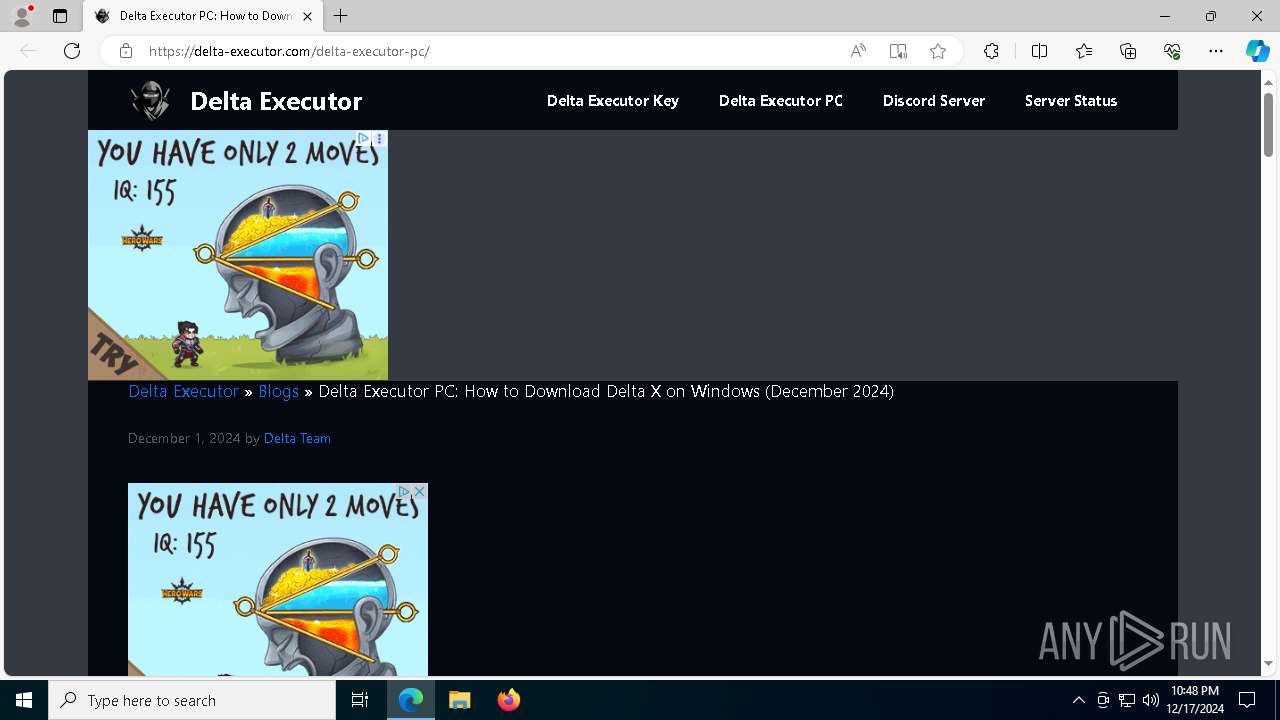The width and height of the screenshot is (1280, 720).
Task: Open File Explorer from taskbar
Action: 459,700
